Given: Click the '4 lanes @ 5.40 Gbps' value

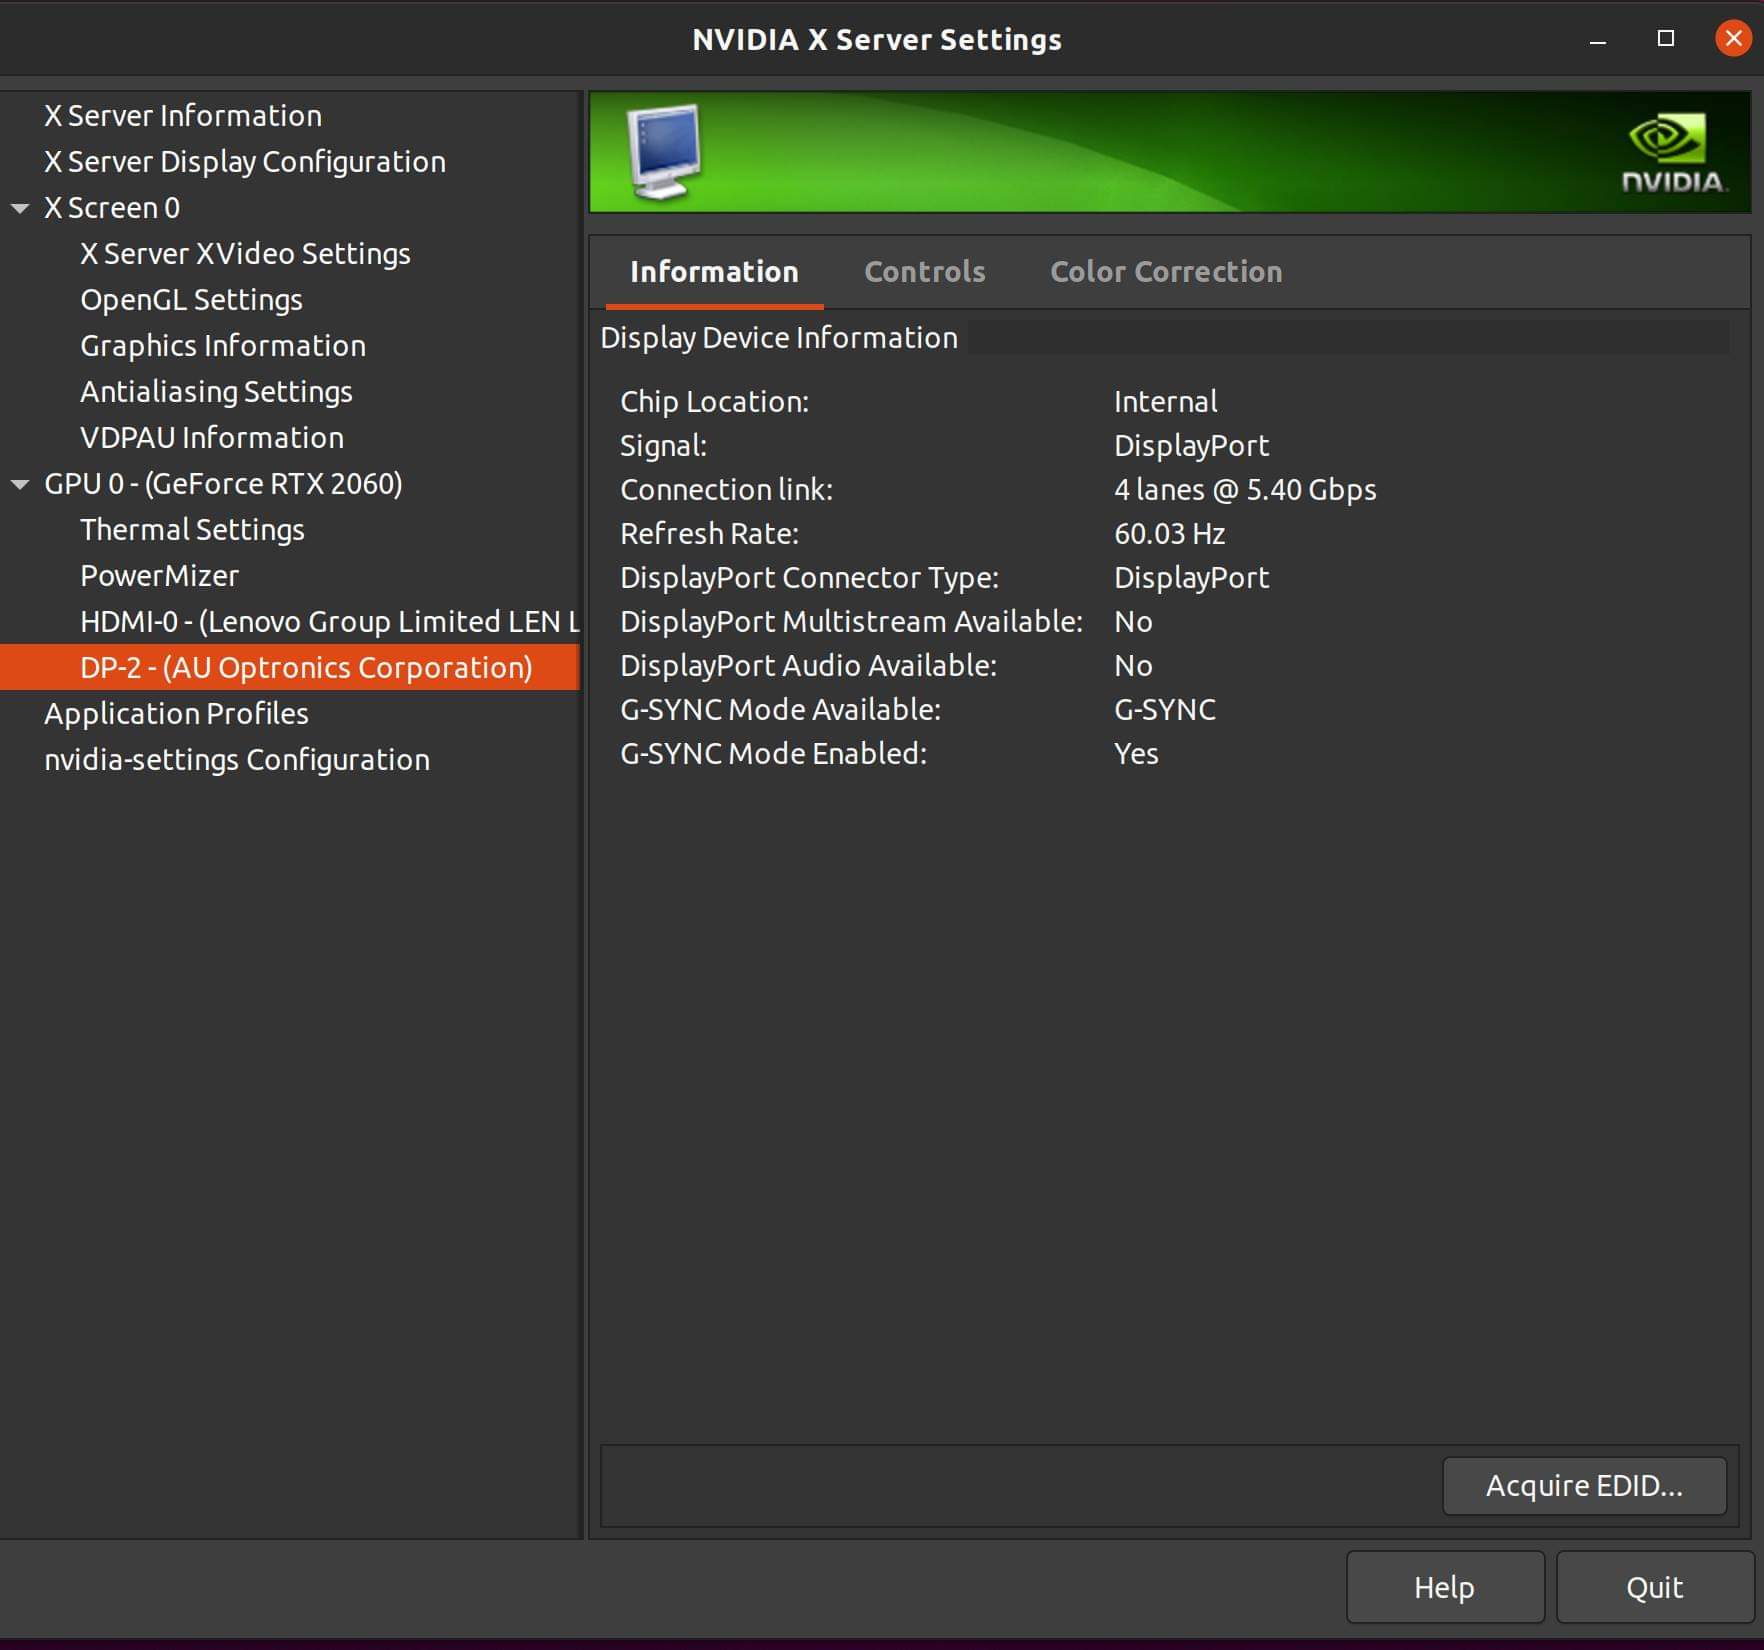Looking at the screenshot, I should 1245,490.
